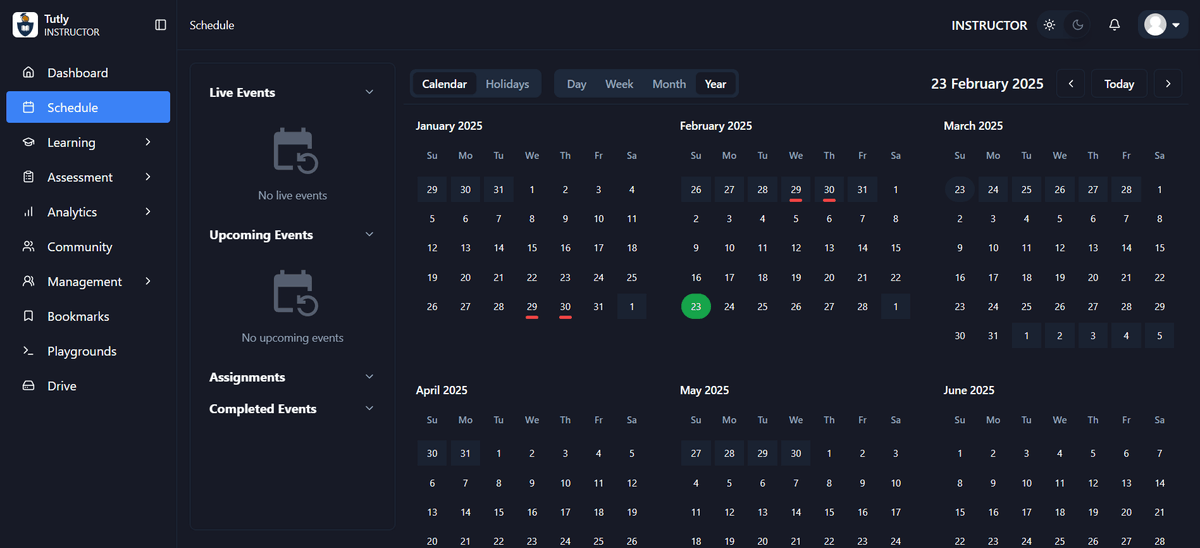Go to next period with right arrow
Screen dimensions: 1200x548
tap(1168, 84)
